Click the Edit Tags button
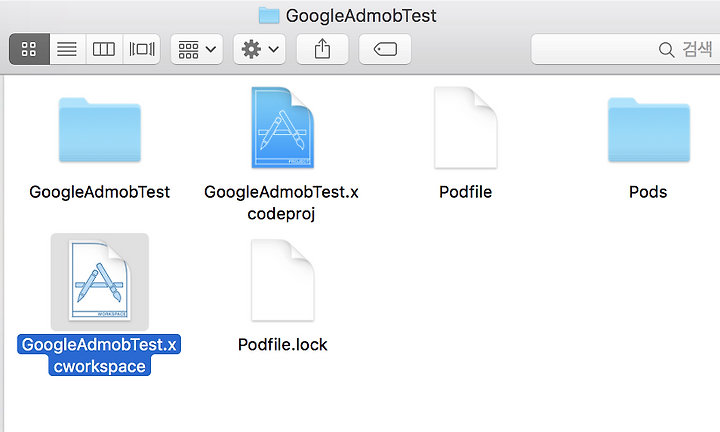The image size is (720, 432). [385, 49]
